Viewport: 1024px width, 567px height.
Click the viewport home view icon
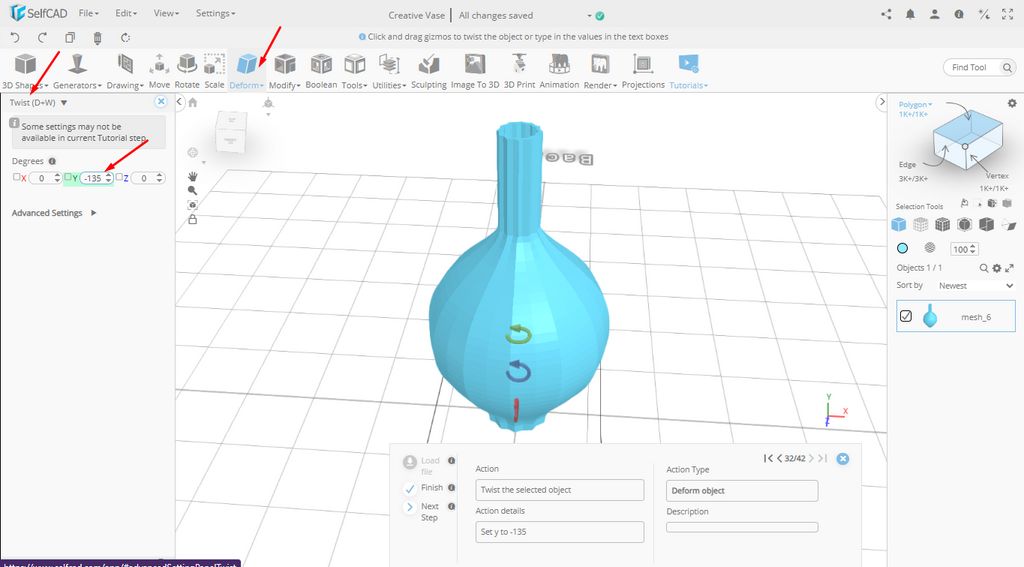click(x=193, y=103)
